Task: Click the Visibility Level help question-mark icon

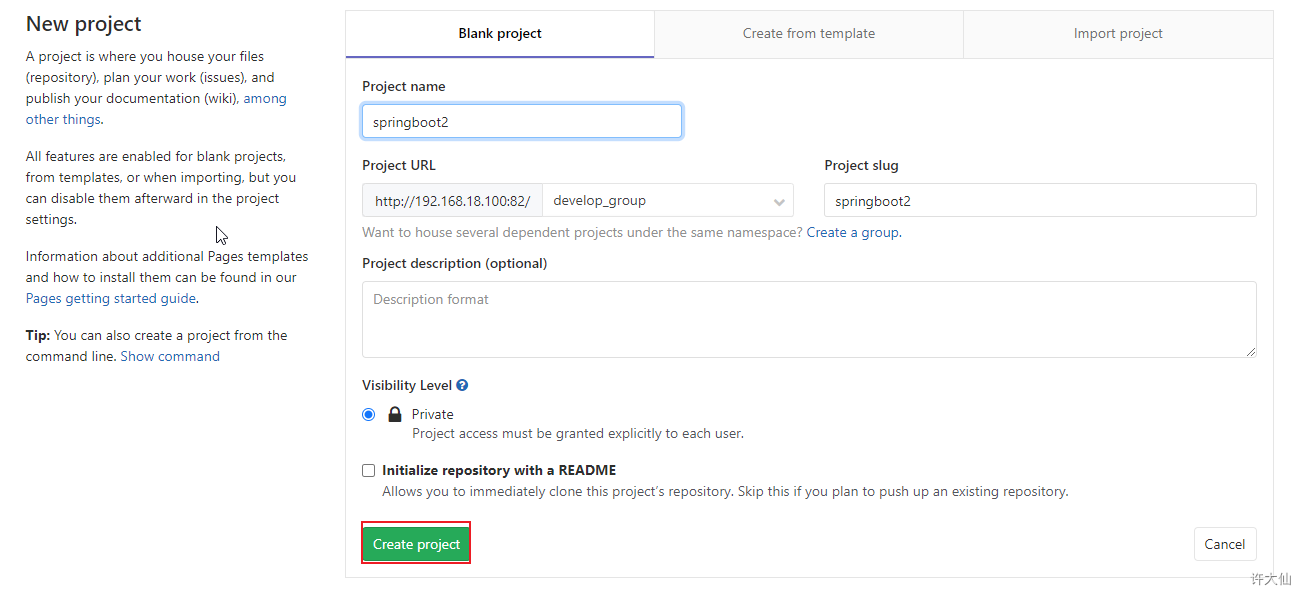Action: tap(462, 385)
